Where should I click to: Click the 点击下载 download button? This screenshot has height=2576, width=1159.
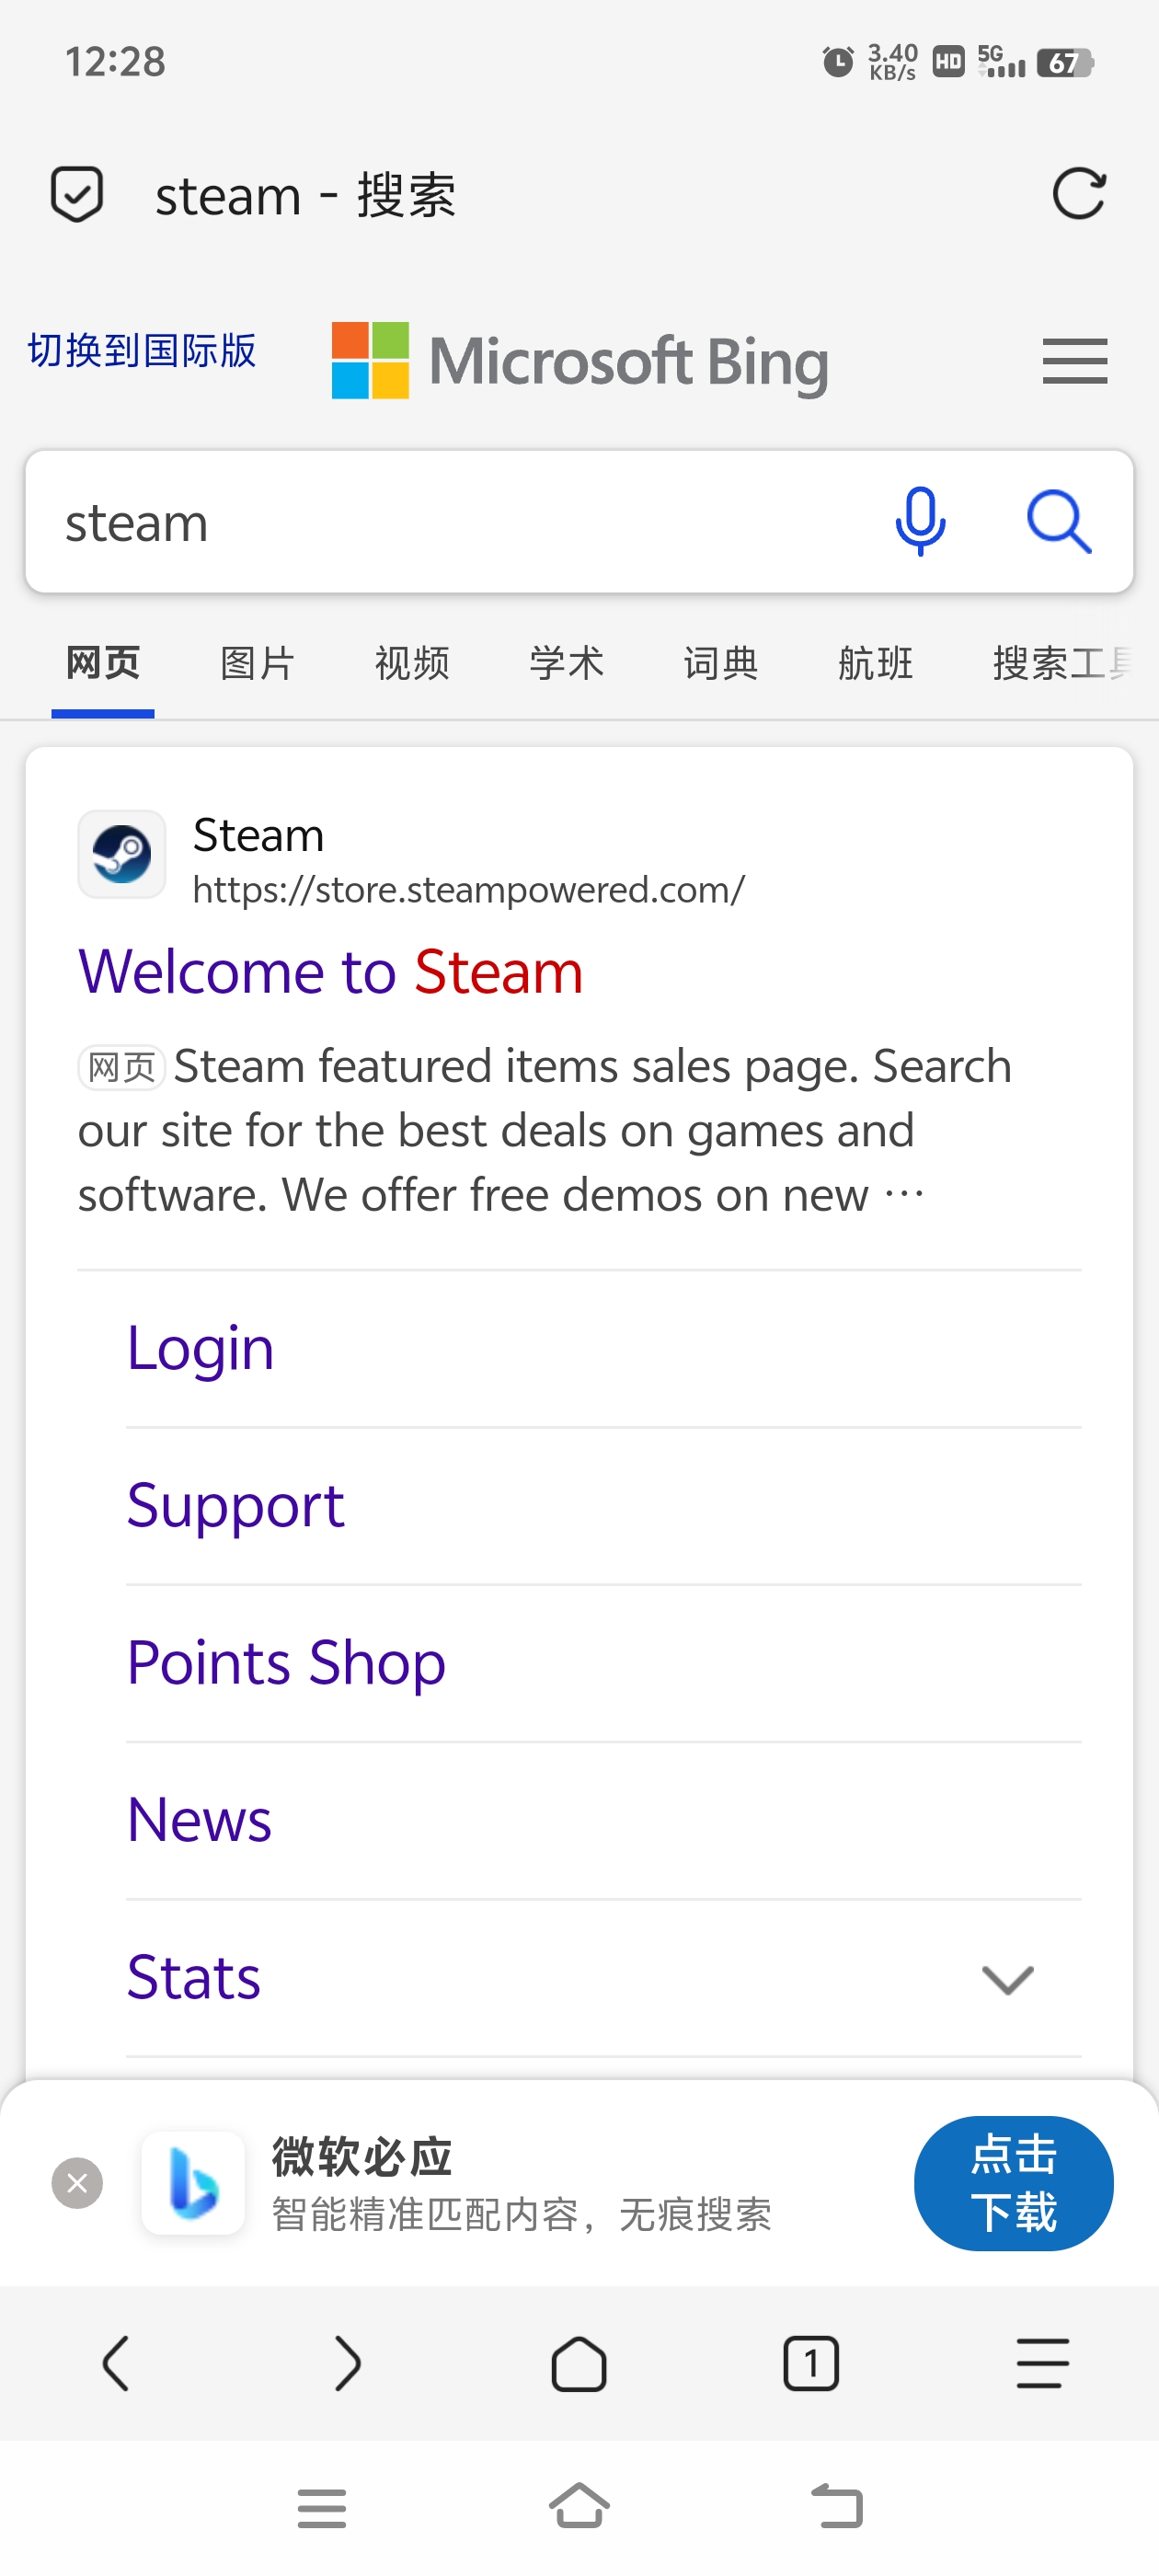(1013, 2183)
